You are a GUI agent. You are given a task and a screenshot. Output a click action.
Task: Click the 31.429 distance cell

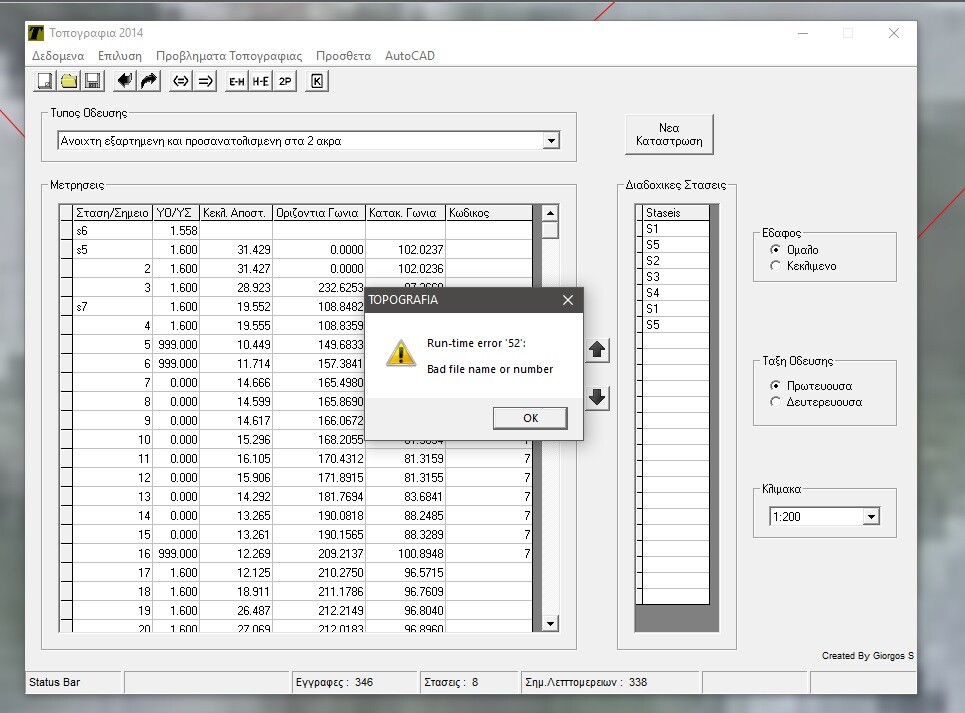point(236,250)
